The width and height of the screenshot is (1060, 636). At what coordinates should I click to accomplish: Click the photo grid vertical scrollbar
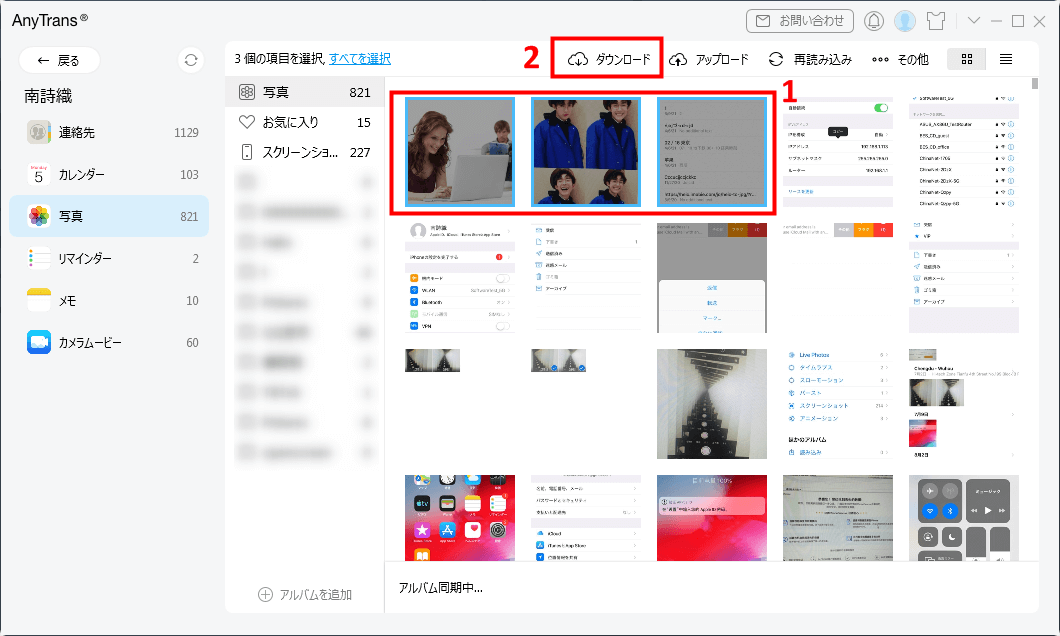point(1035,84)
